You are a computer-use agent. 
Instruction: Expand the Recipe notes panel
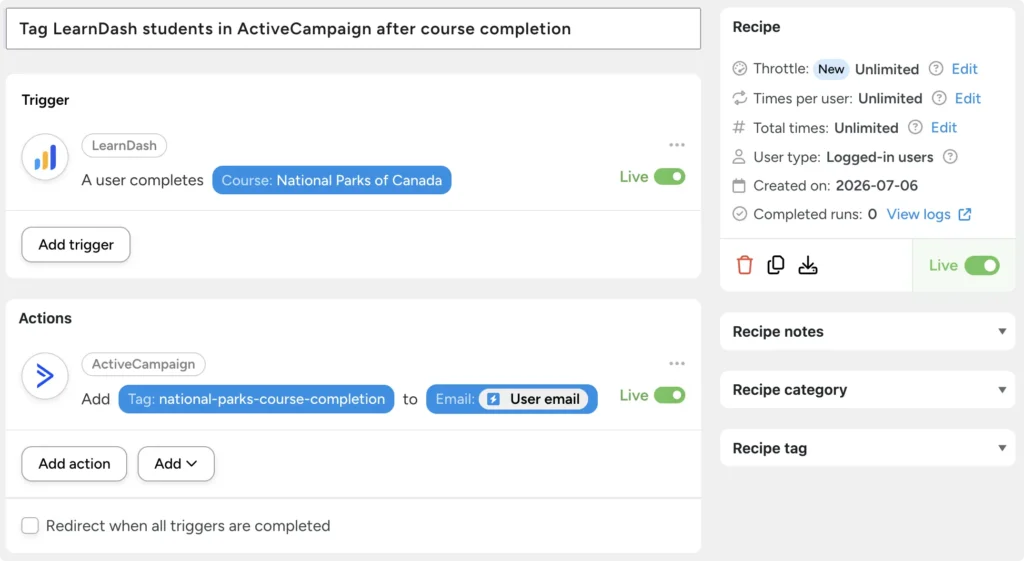pos(867,332)
